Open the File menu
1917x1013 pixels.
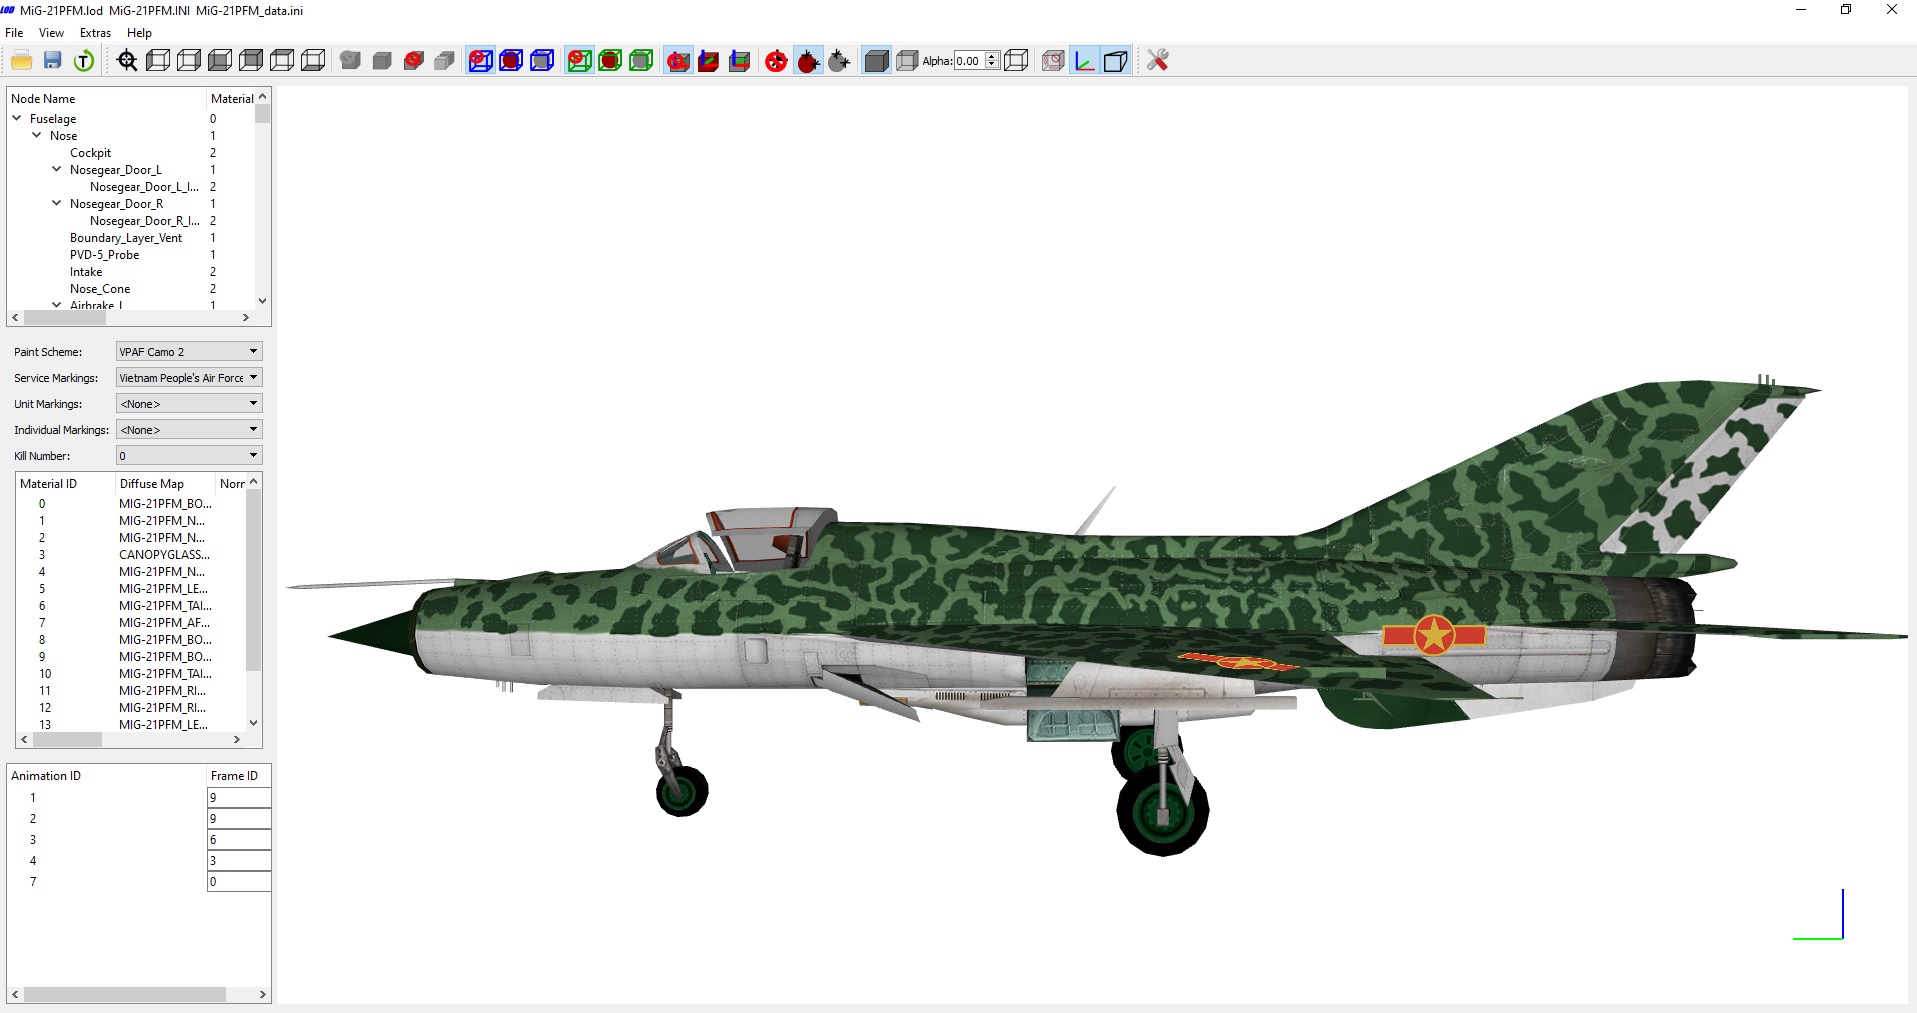click(x=14, y=33)
